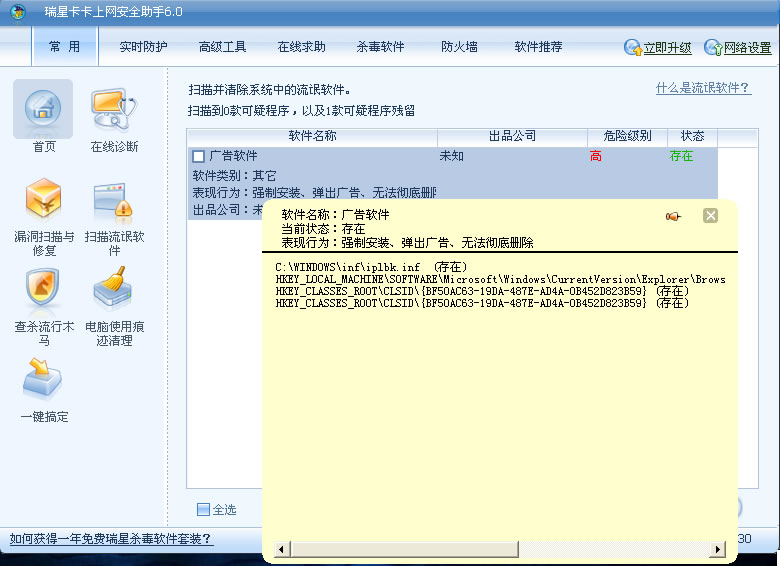Screen dimensions: 780x566
Task: Click the 未知 company cell
Action: click(x=452, y=156)
